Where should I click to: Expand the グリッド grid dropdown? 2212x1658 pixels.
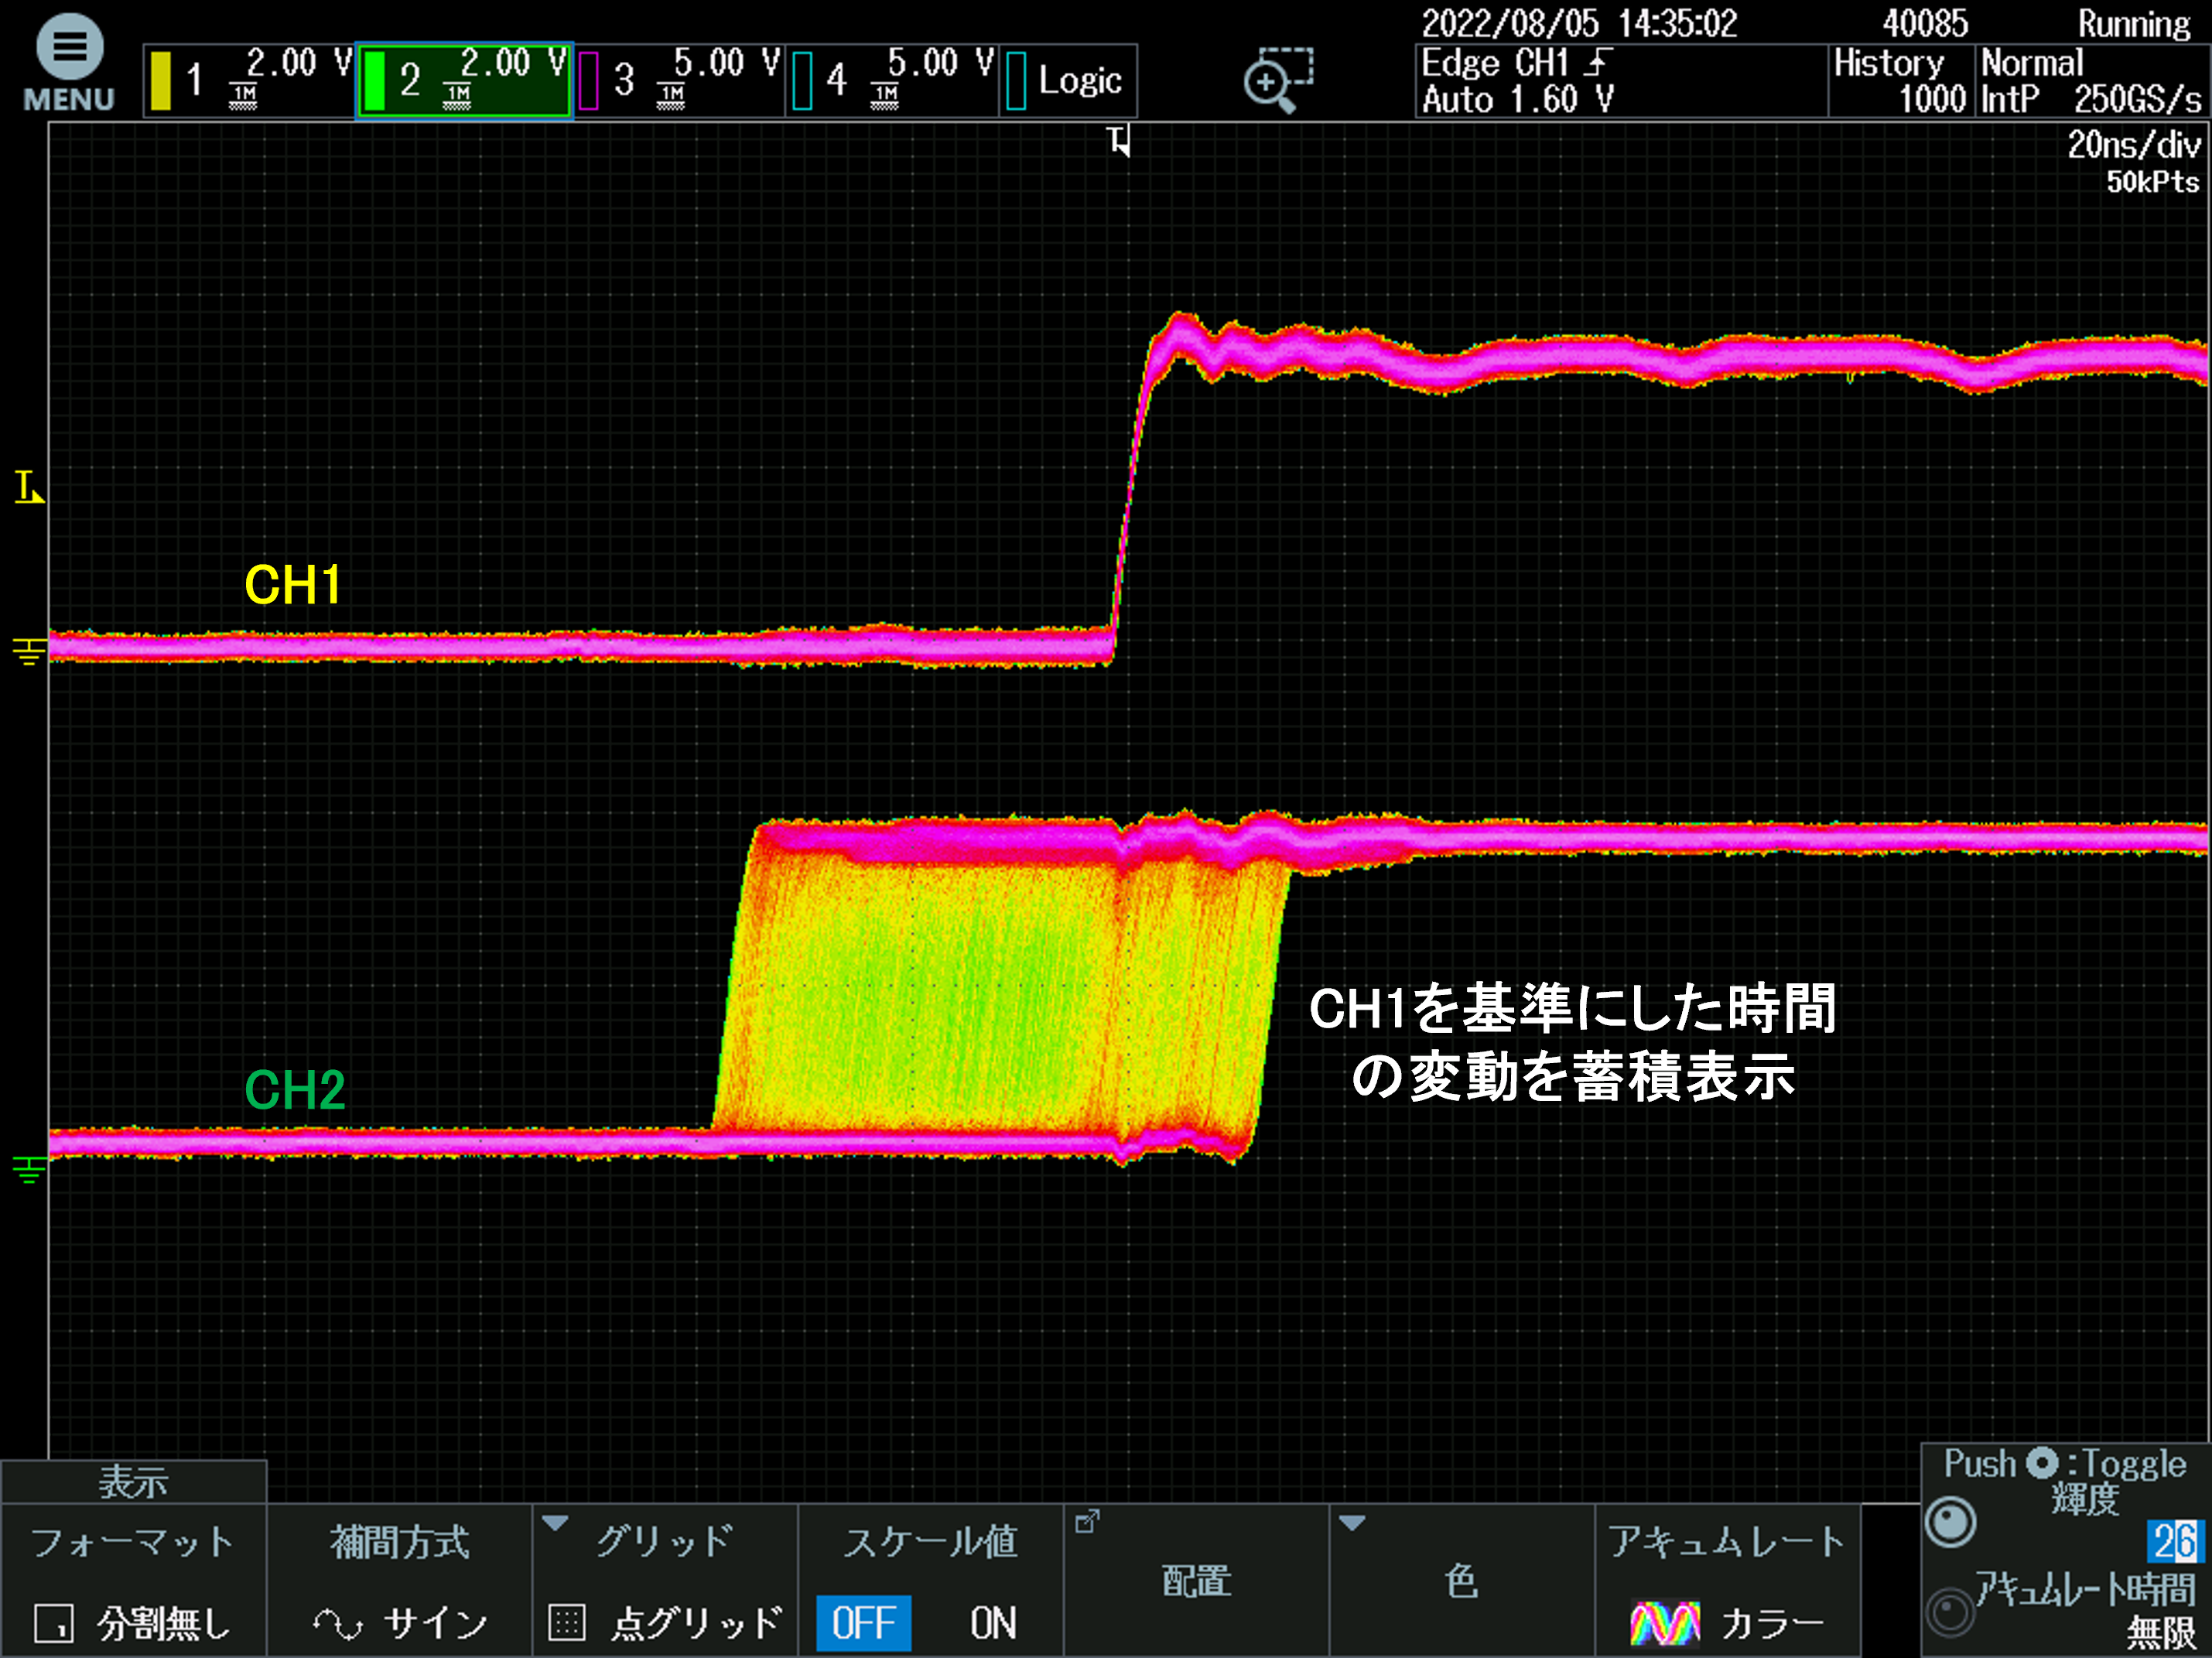665,1581
